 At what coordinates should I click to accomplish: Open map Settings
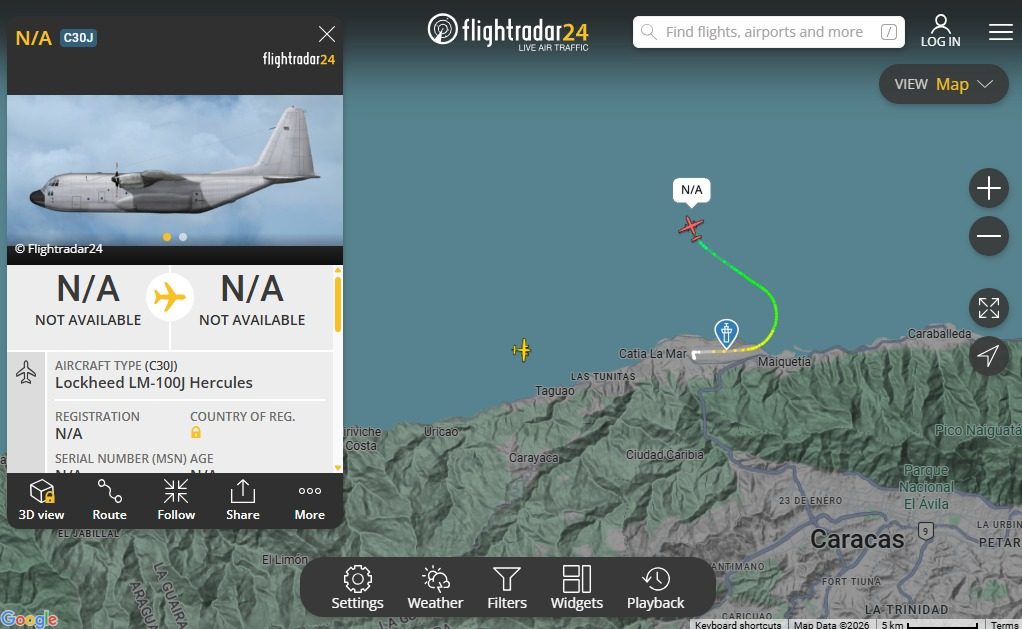point(357,588)
